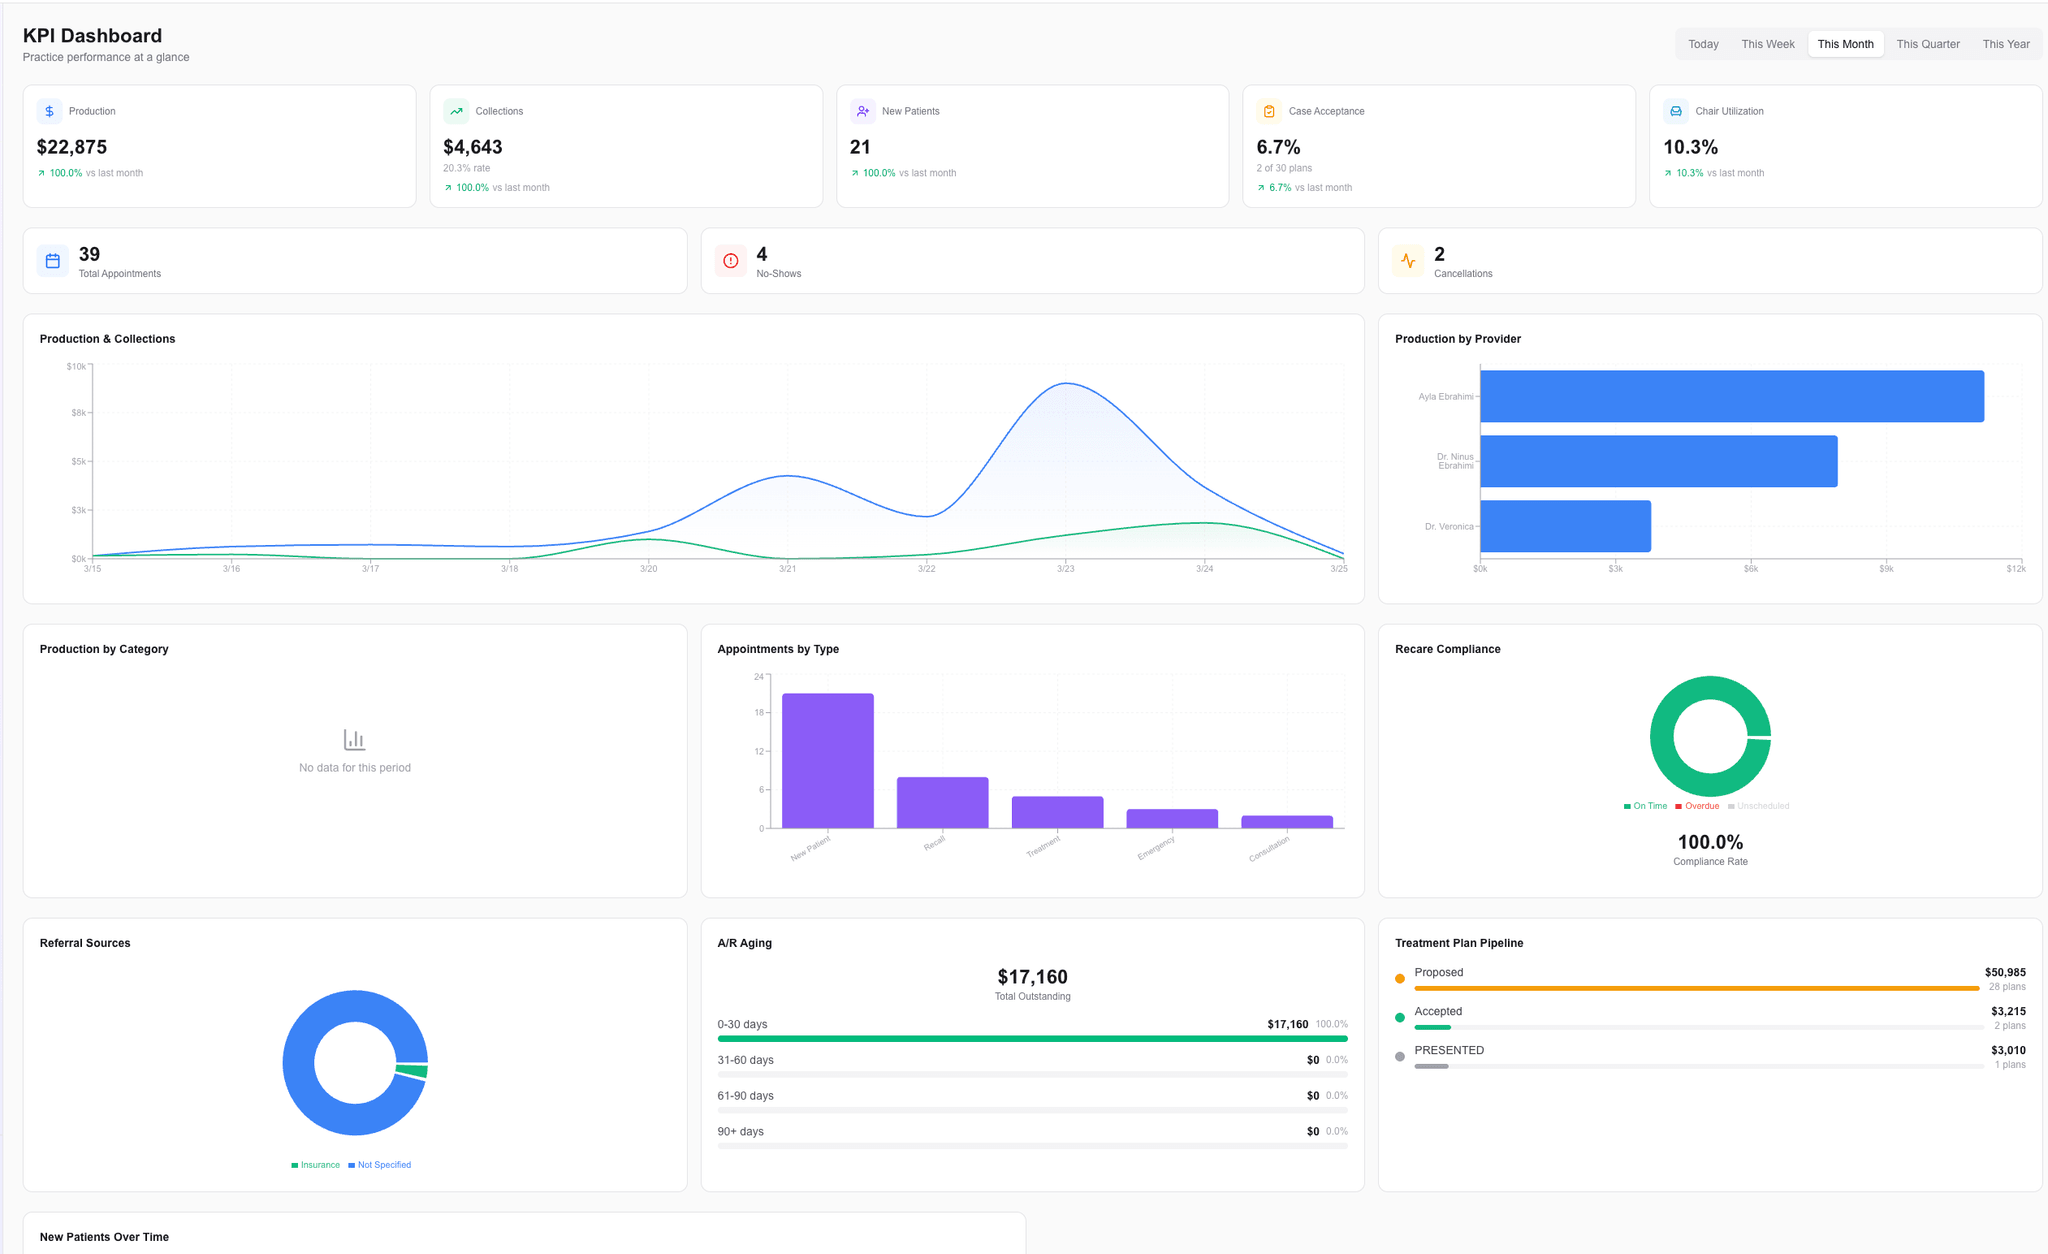This screenshot has width=2048, height=1254.
Task: Toggle the Insurance legend under Referral Sources
Action: [315, 1164]
